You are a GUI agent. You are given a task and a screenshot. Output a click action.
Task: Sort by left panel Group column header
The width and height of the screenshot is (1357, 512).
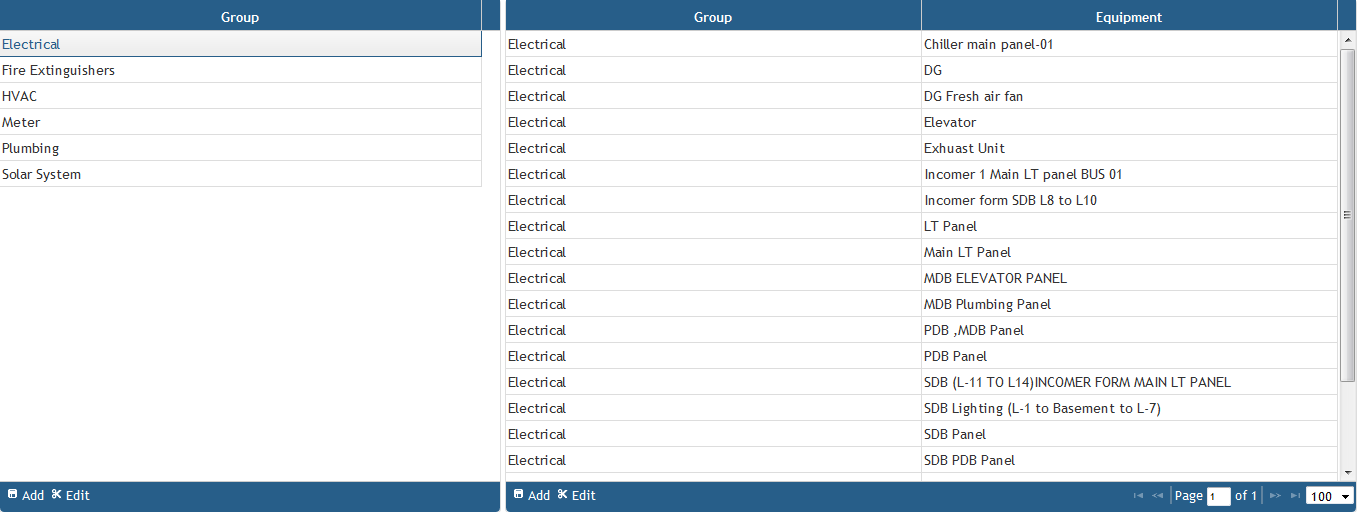pyautogui.click(x=240, y=17)
